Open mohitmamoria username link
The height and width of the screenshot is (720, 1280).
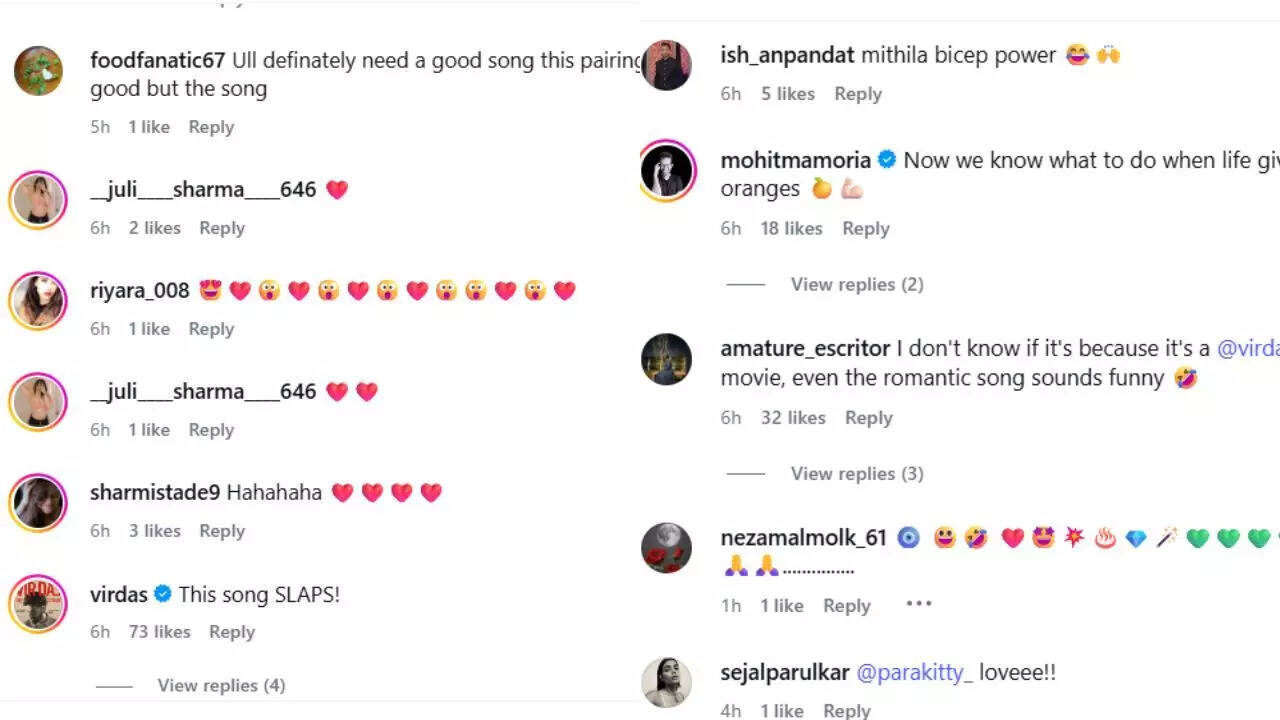795,160
